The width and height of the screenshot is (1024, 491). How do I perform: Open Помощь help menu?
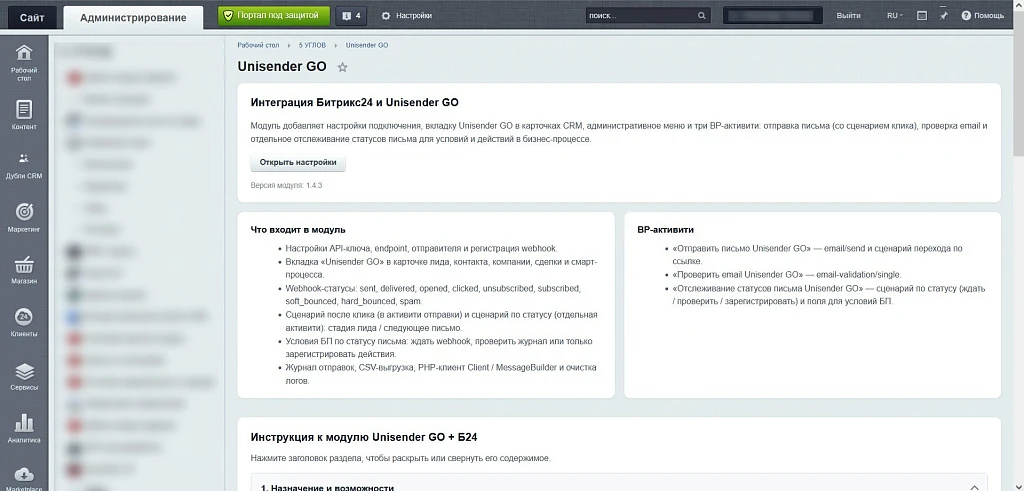tap(983, 16)
